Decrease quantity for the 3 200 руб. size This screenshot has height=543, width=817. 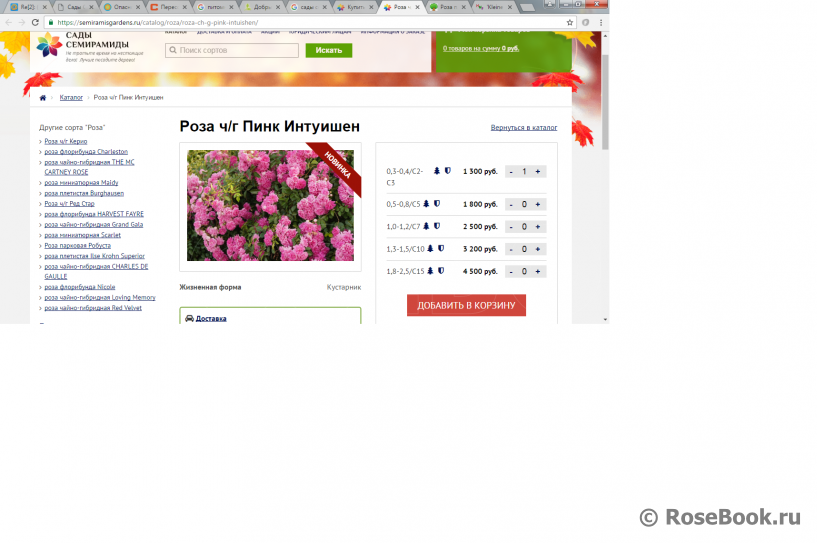[511, 249]
